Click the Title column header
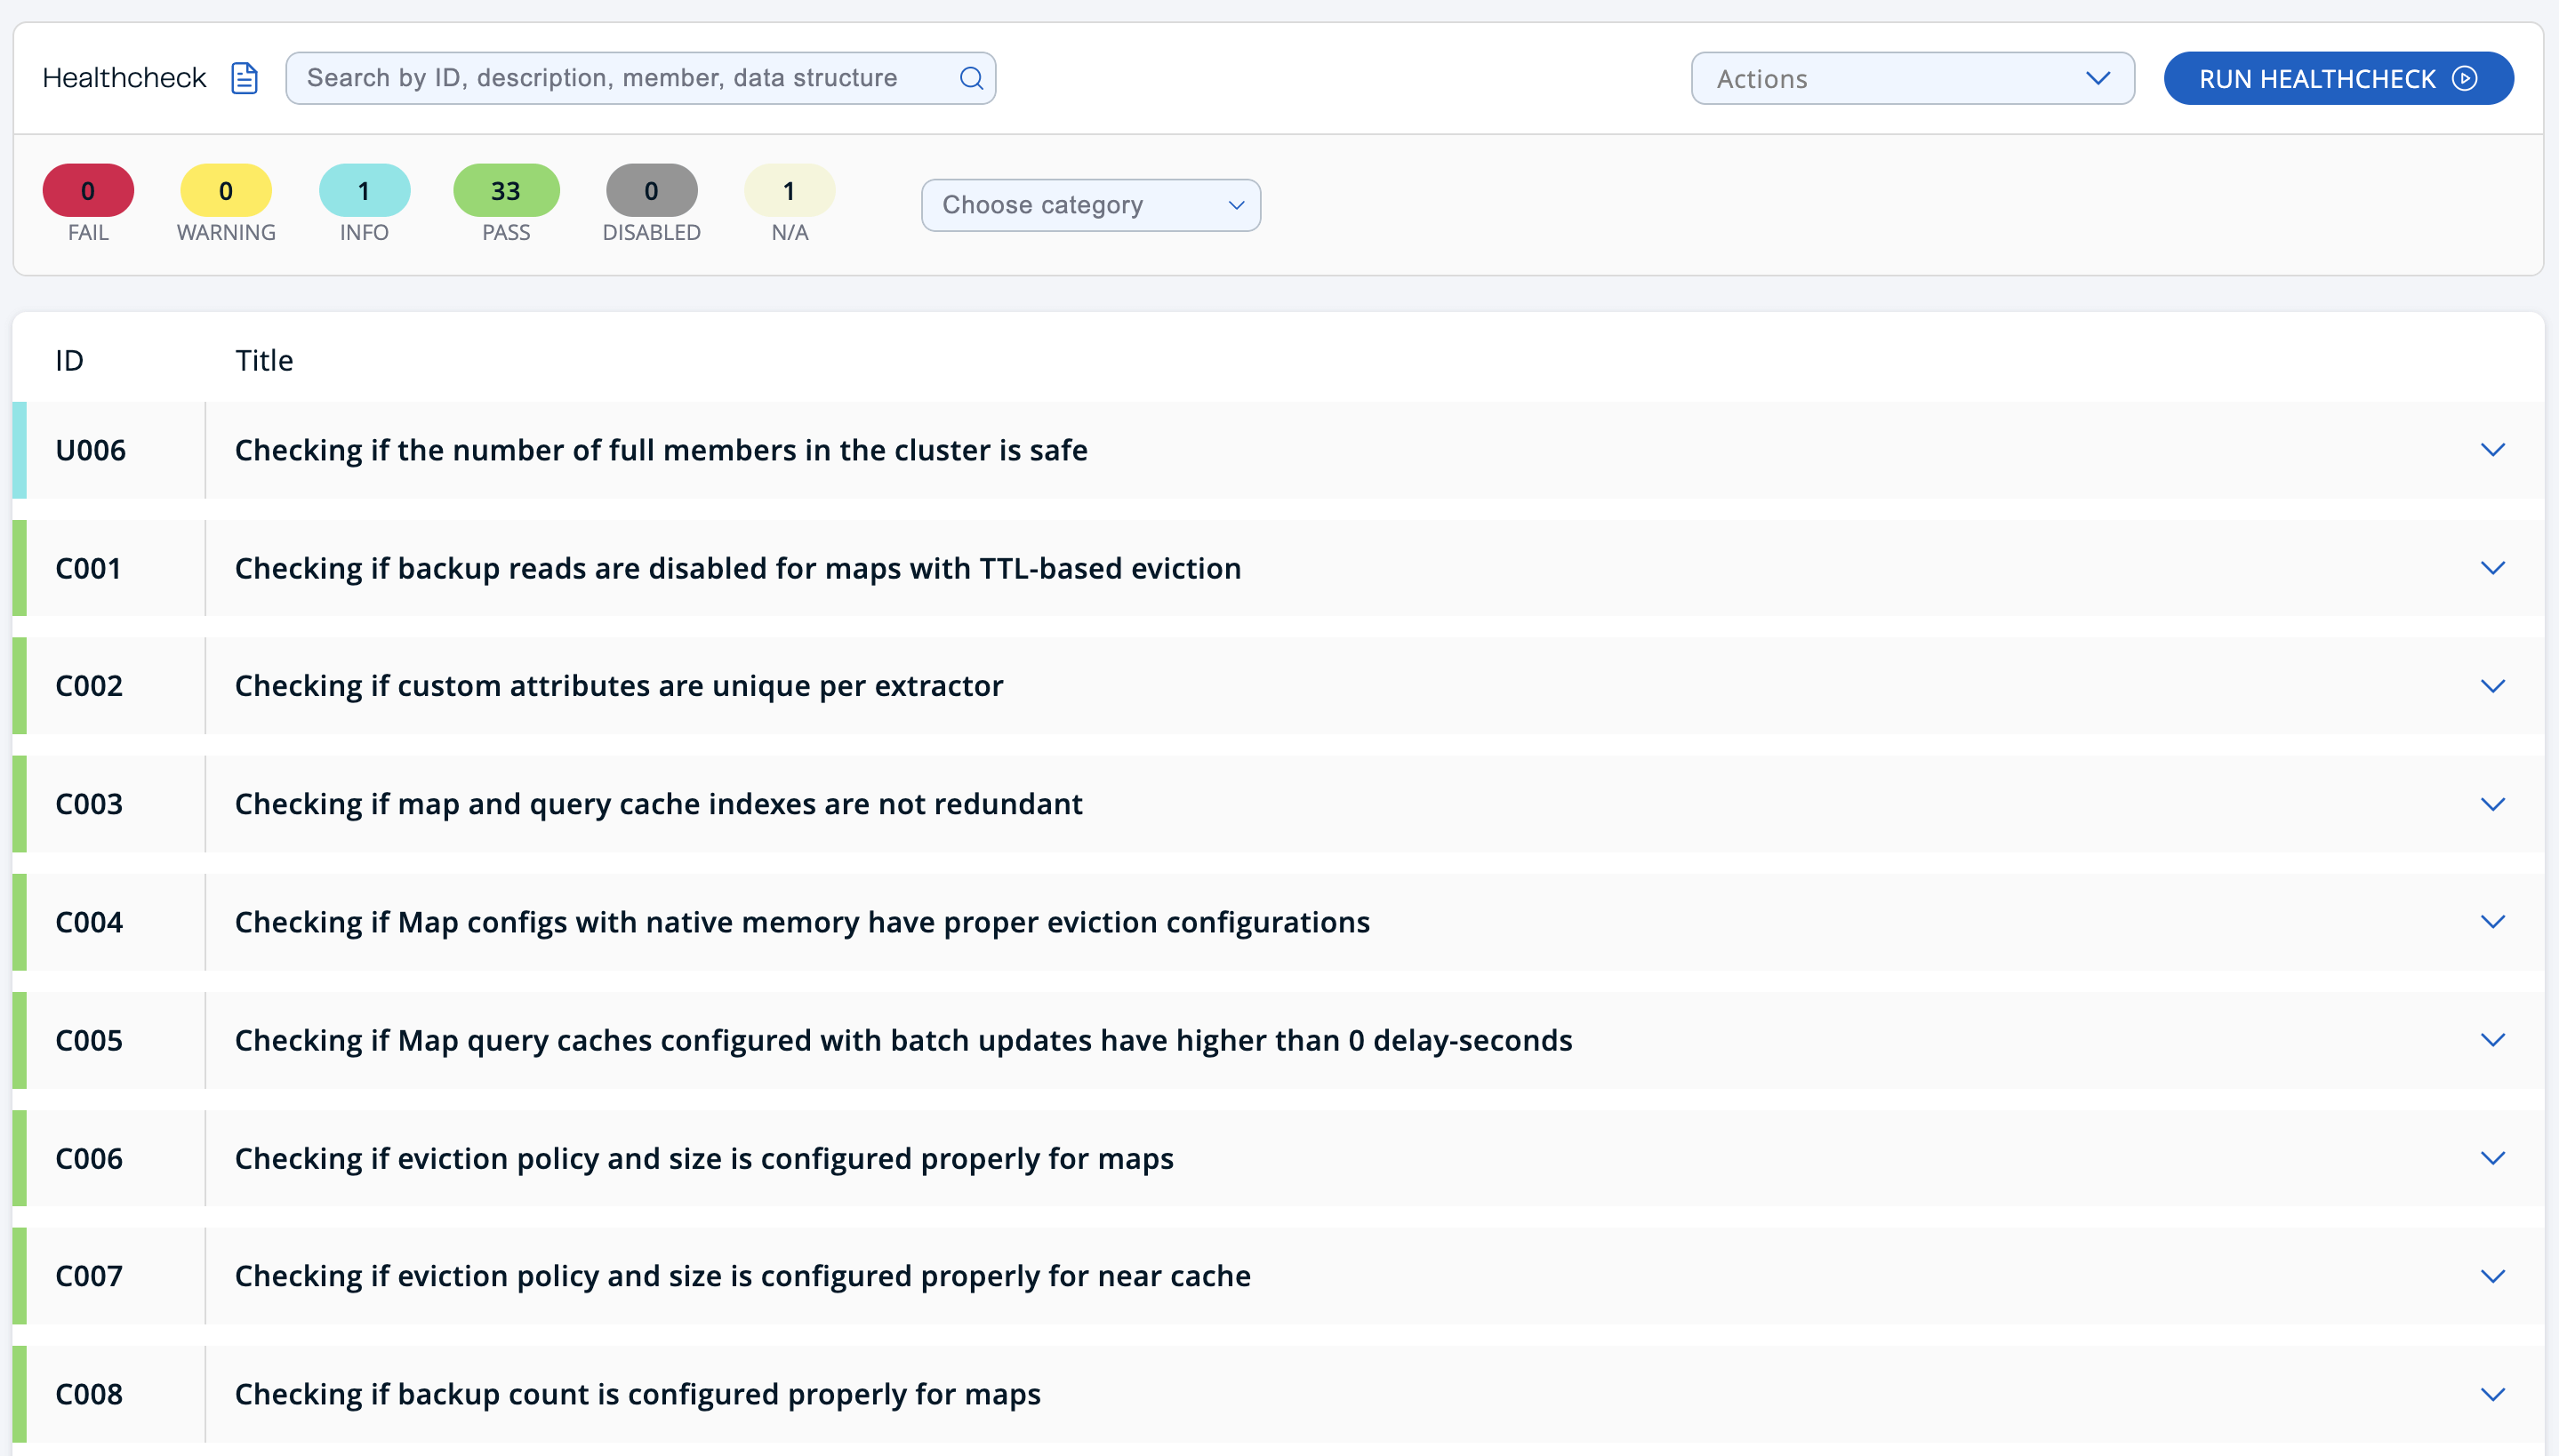The width and height of the screenshot is (2559, 1456). point(264,360)
